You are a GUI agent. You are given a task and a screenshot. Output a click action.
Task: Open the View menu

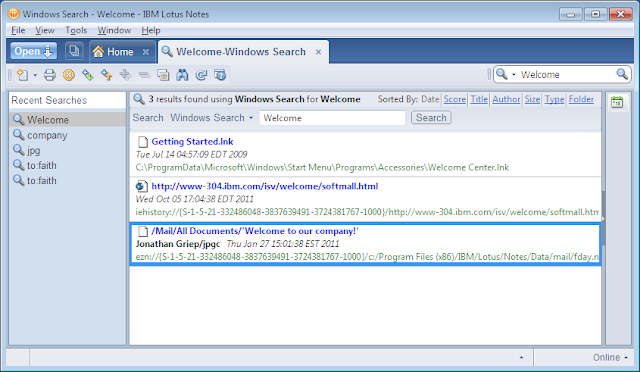pyautogui.click(x=44, y=30)
